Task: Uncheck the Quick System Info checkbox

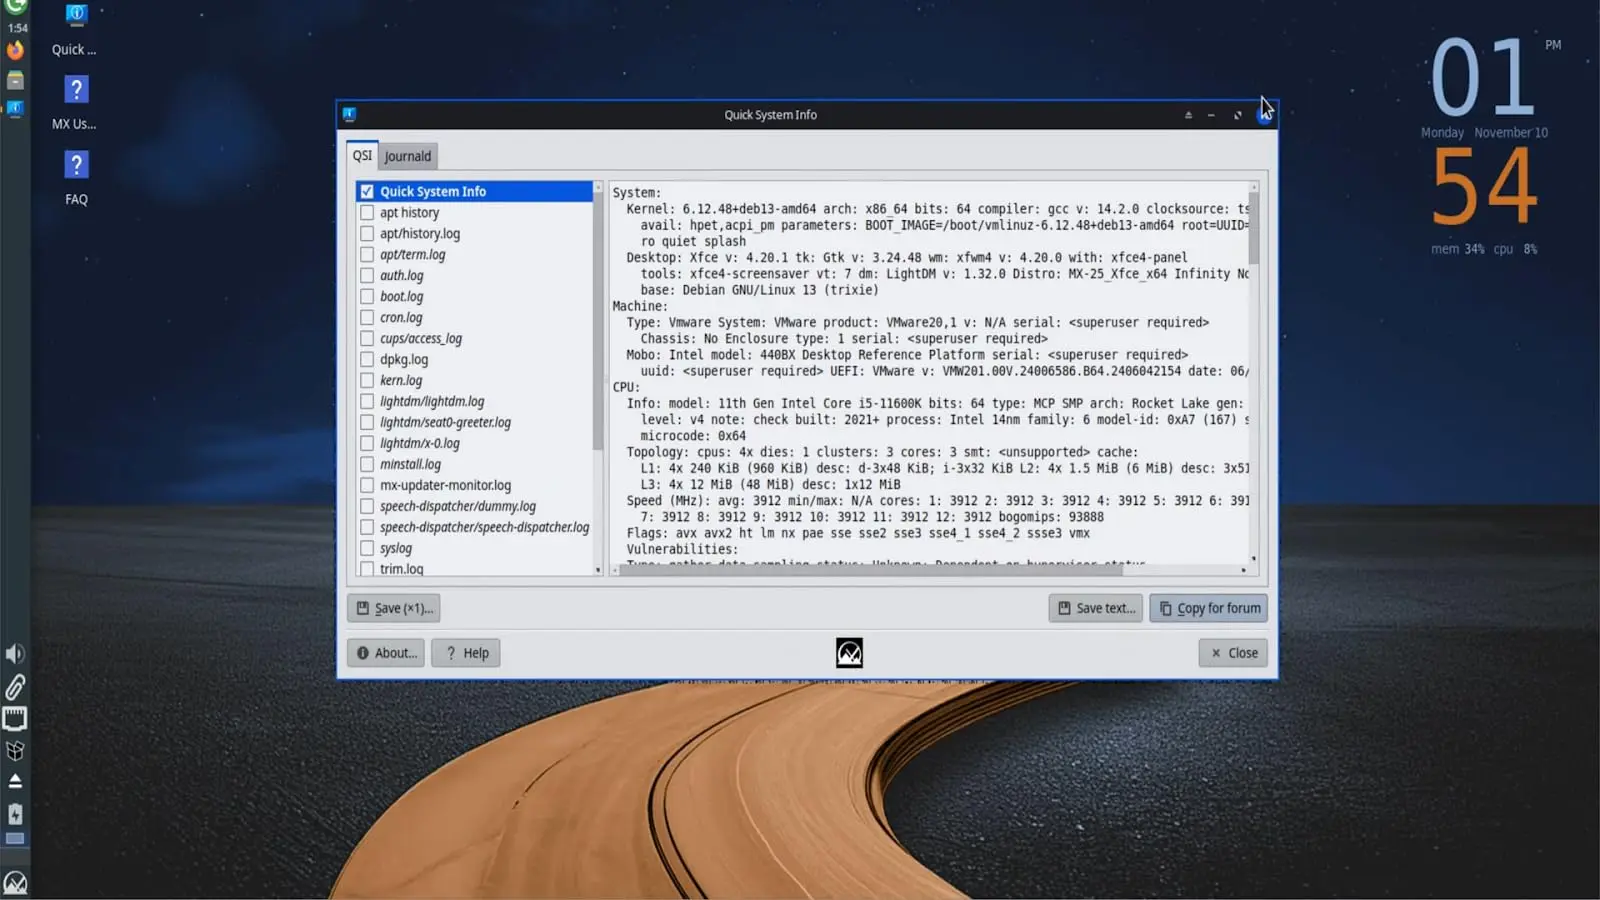Action: 367,191
